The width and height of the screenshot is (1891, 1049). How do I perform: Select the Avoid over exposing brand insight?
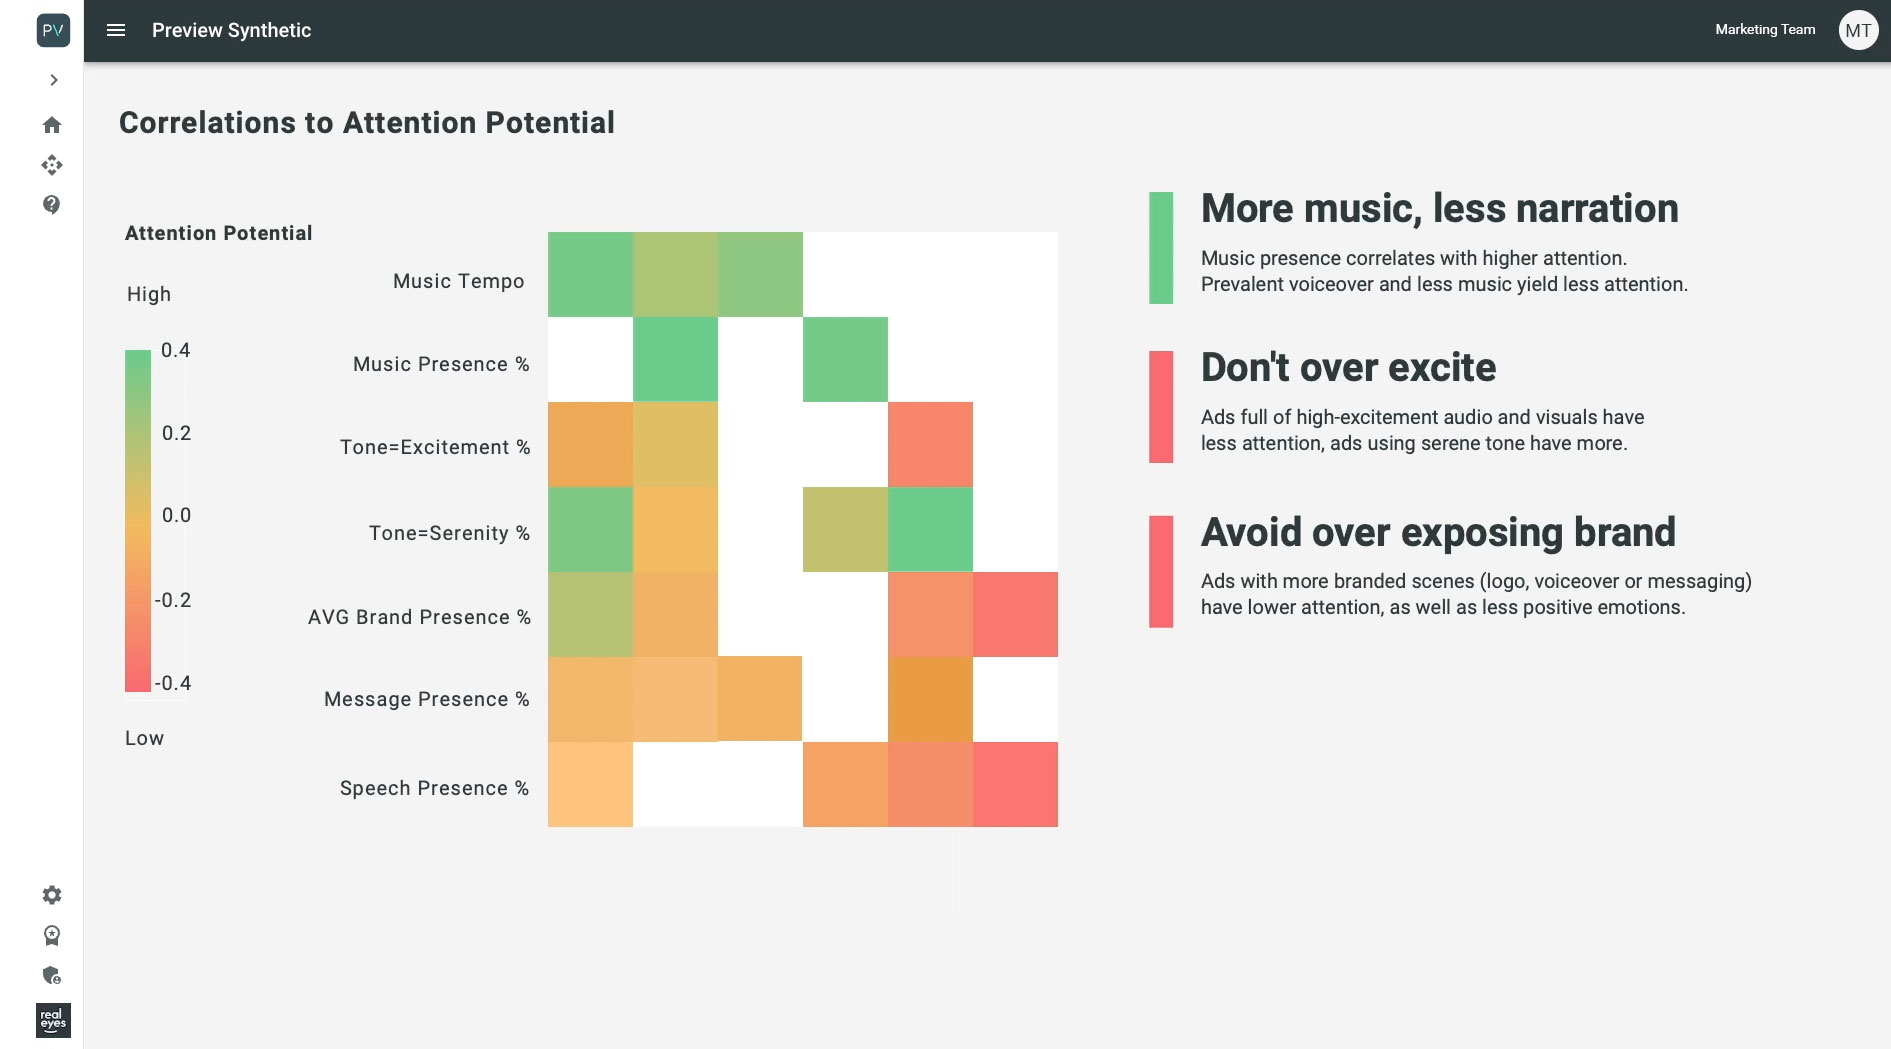point(1450,571)
